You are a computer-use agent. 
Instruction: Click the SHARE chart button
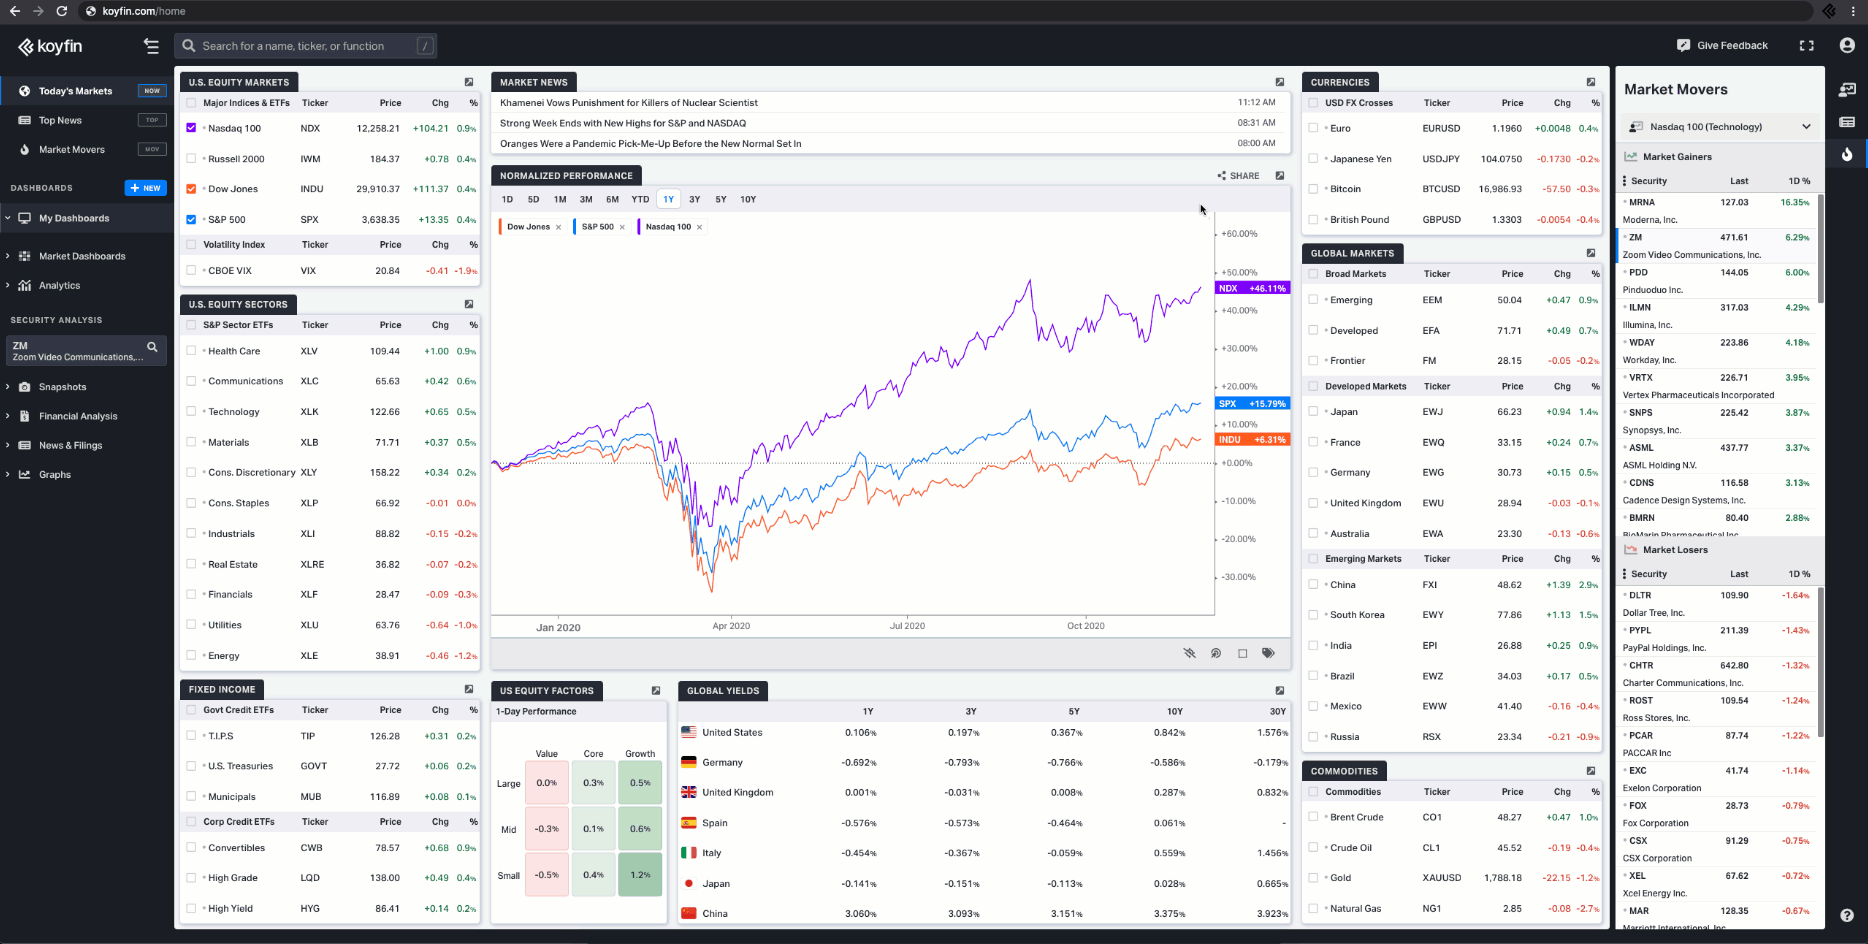[1239, 176]
